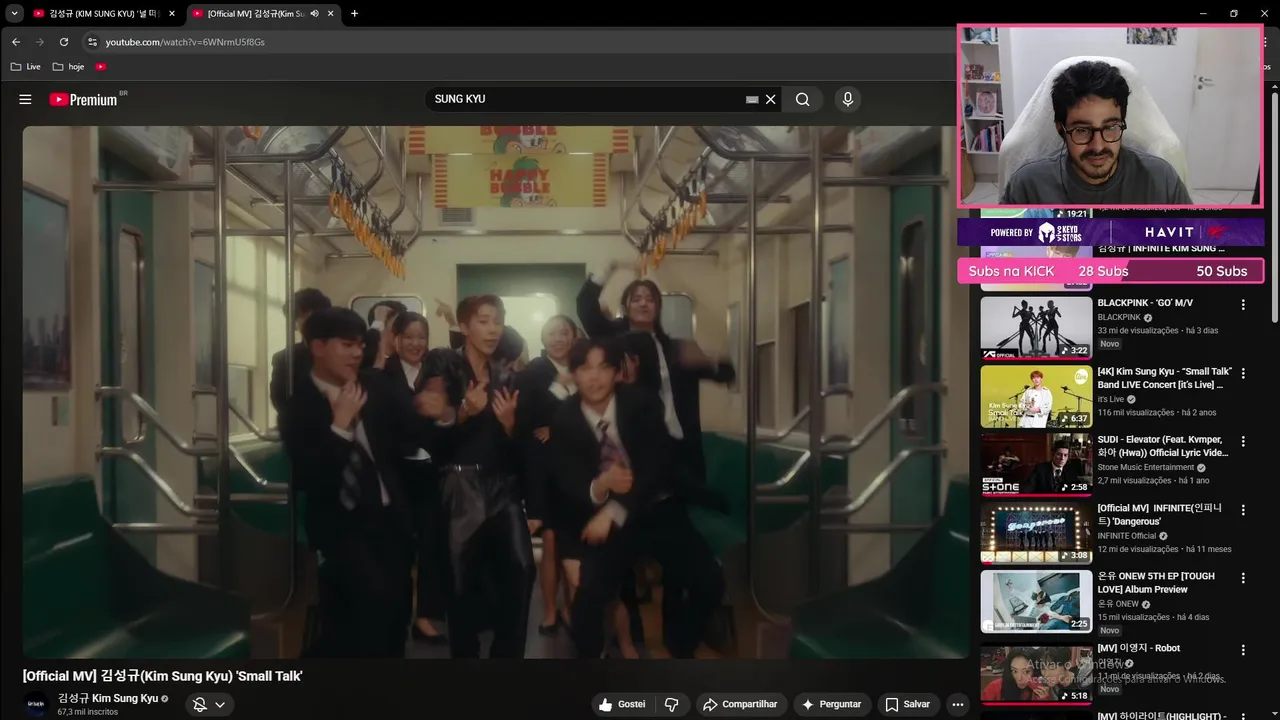
Task: Open the YouTube hamburger guide menu
Action: click(25, 99)
